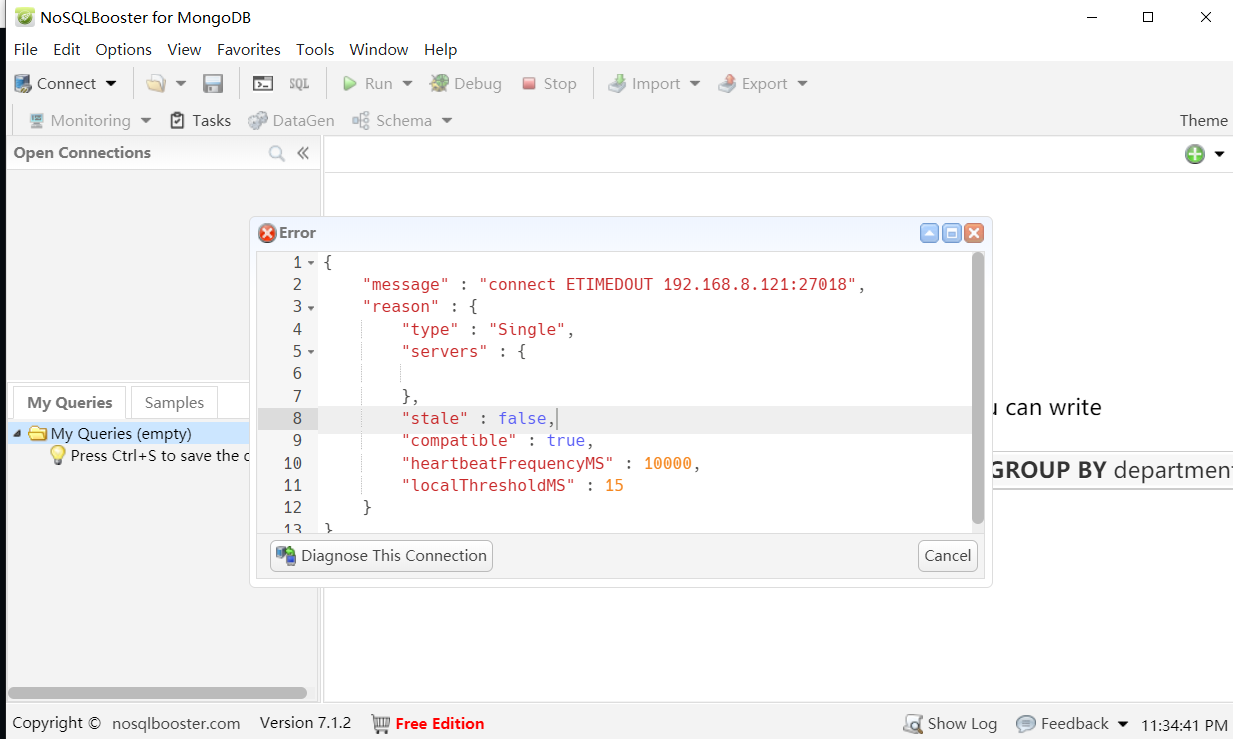
Task: Click the Import button
Action: (x=644, y=84)
